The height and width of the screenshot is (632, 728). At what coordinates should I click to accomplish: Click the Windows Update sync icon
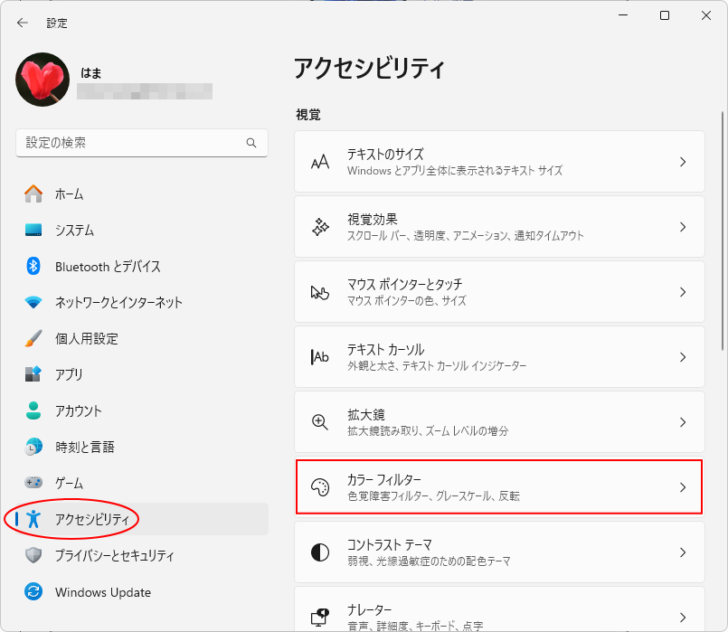tap(33, 592)
